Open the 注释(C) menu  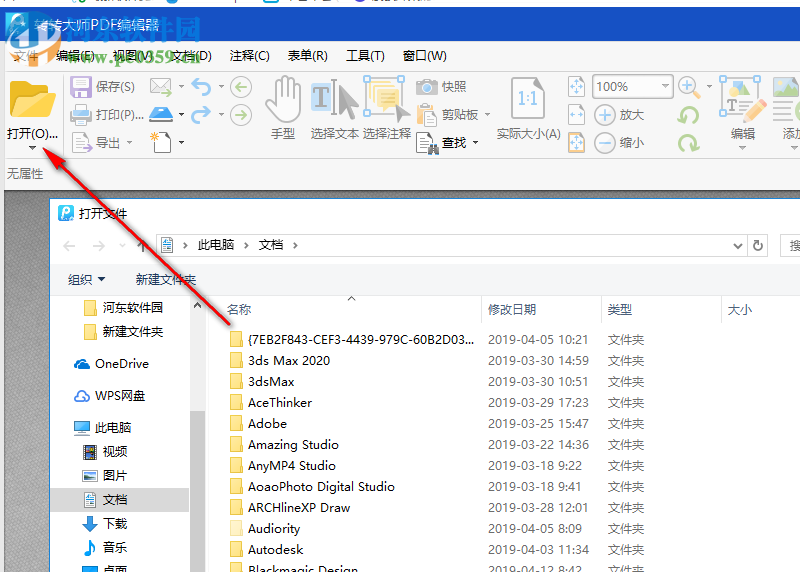coord(249,56)
